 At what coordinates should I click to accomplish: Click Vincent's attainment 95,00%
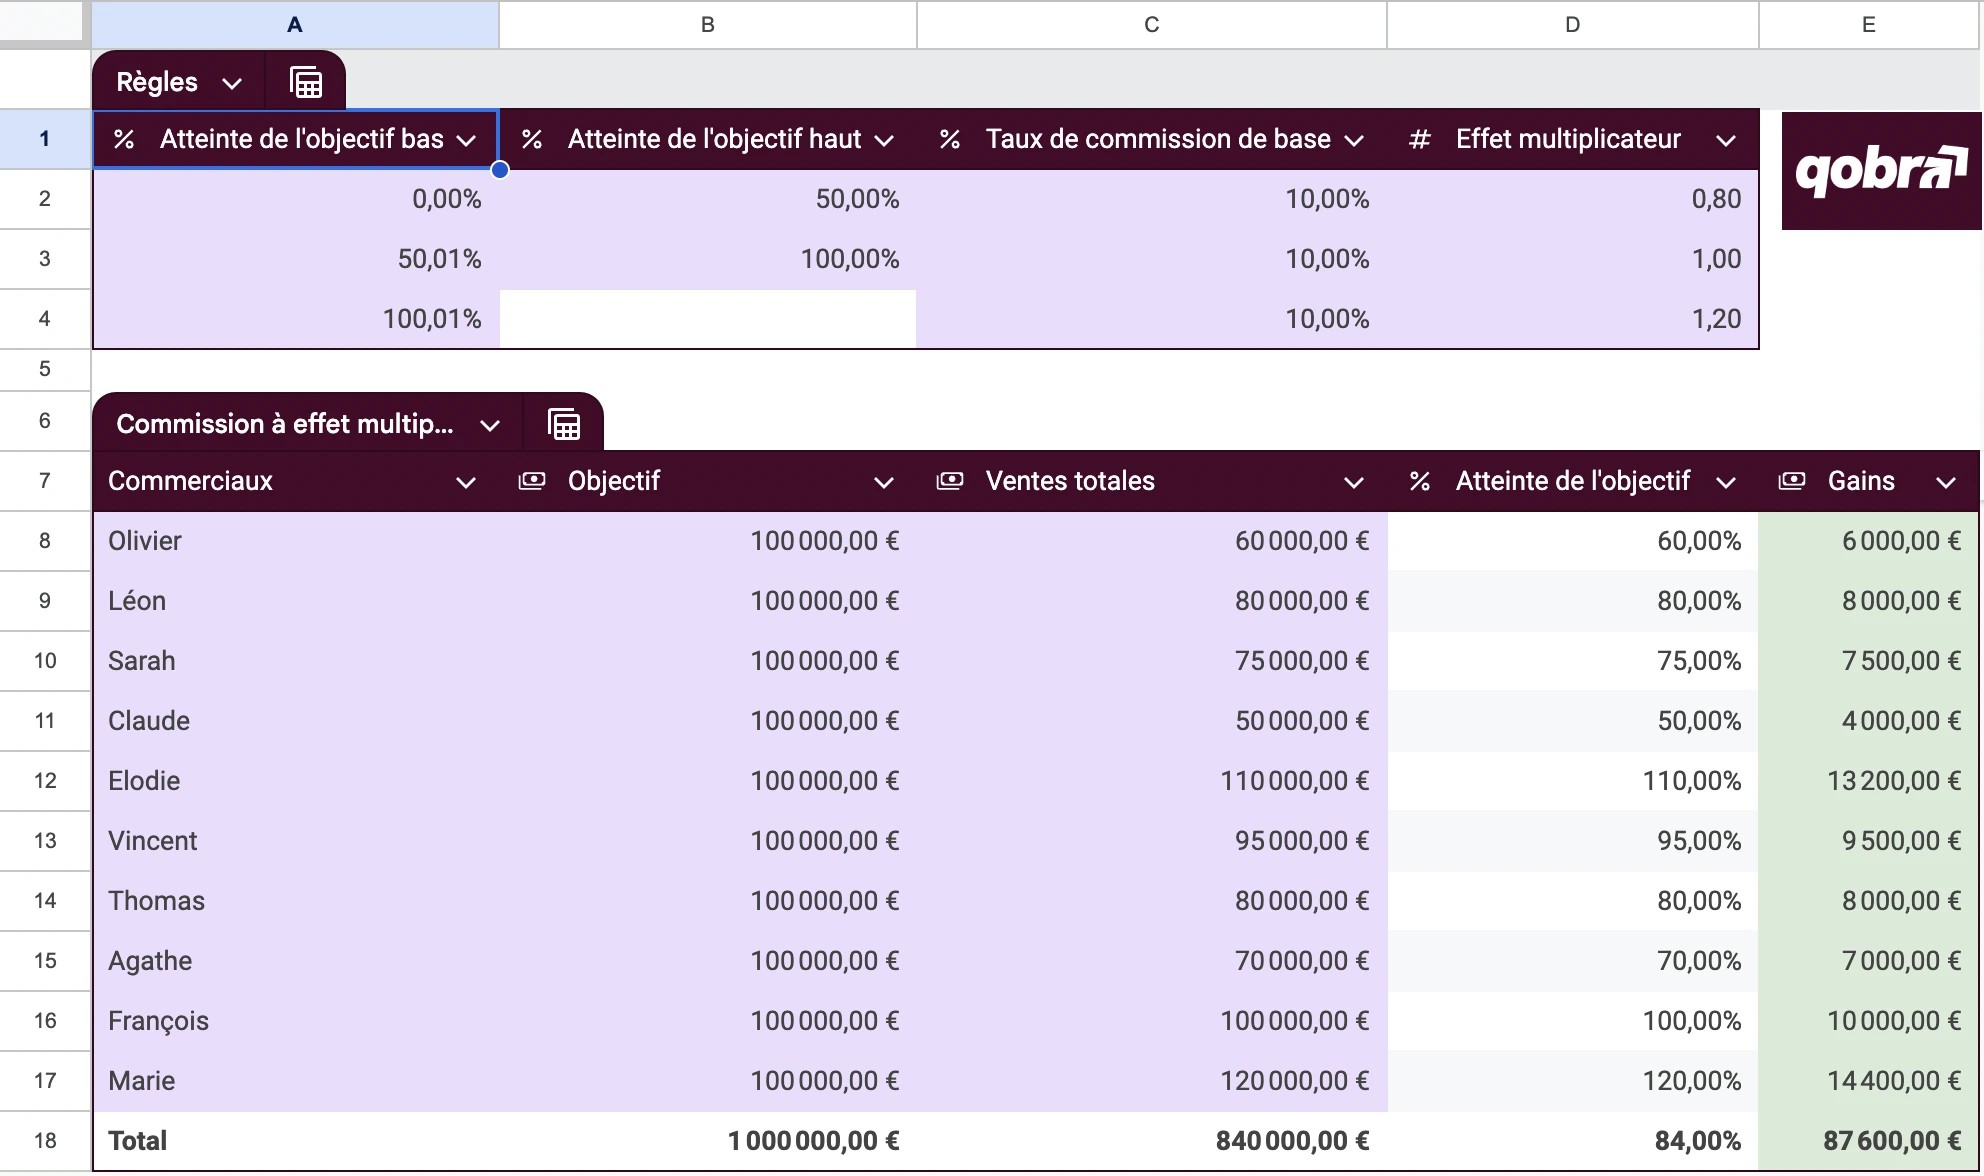tap(1573, 841)
